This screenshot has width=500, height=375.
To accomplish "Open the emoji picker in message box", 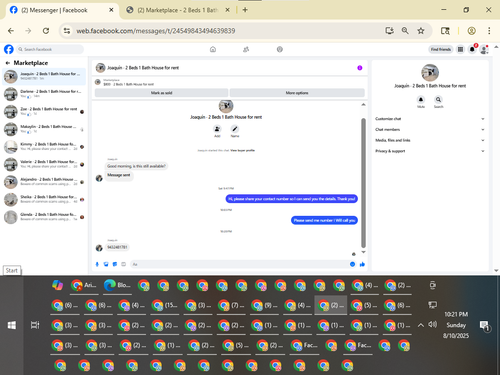I will click(x=352, y=264).
